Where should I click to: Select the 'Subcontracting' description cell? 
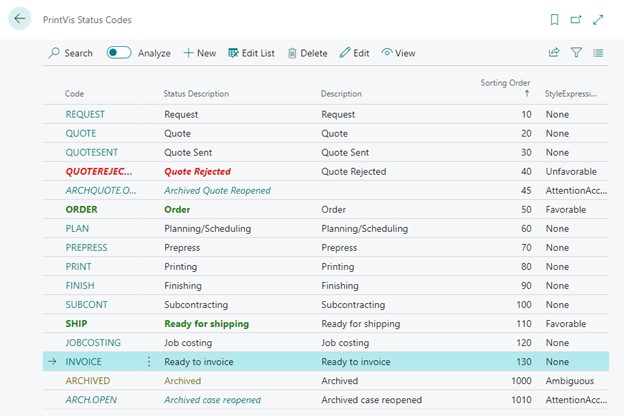(353, 305)
